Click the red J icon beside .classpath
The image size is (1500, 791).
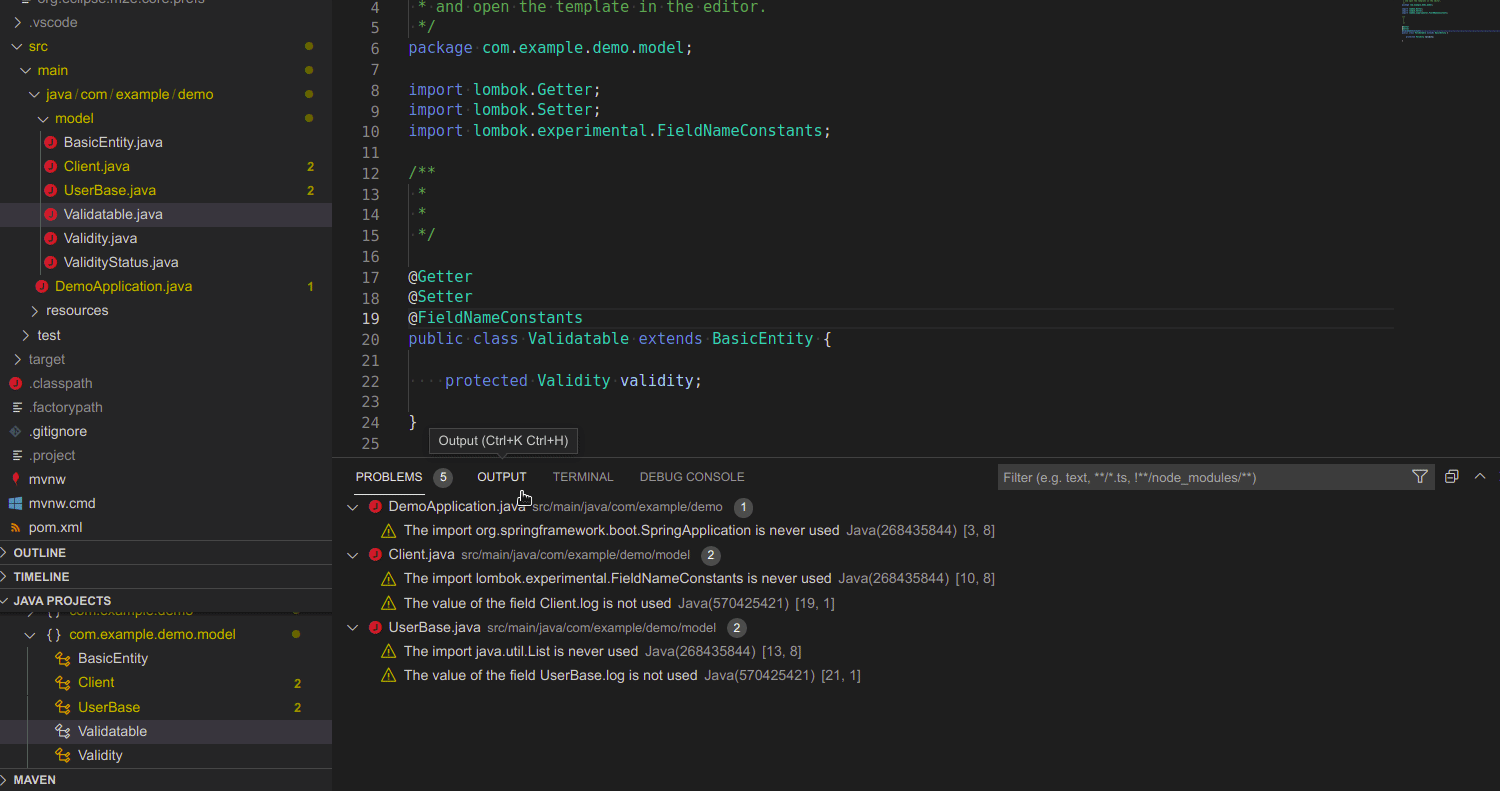click(15, 383)
